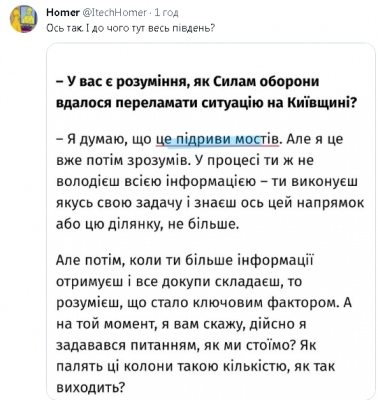Click the bold question heading about Київщині

[206, 92]
